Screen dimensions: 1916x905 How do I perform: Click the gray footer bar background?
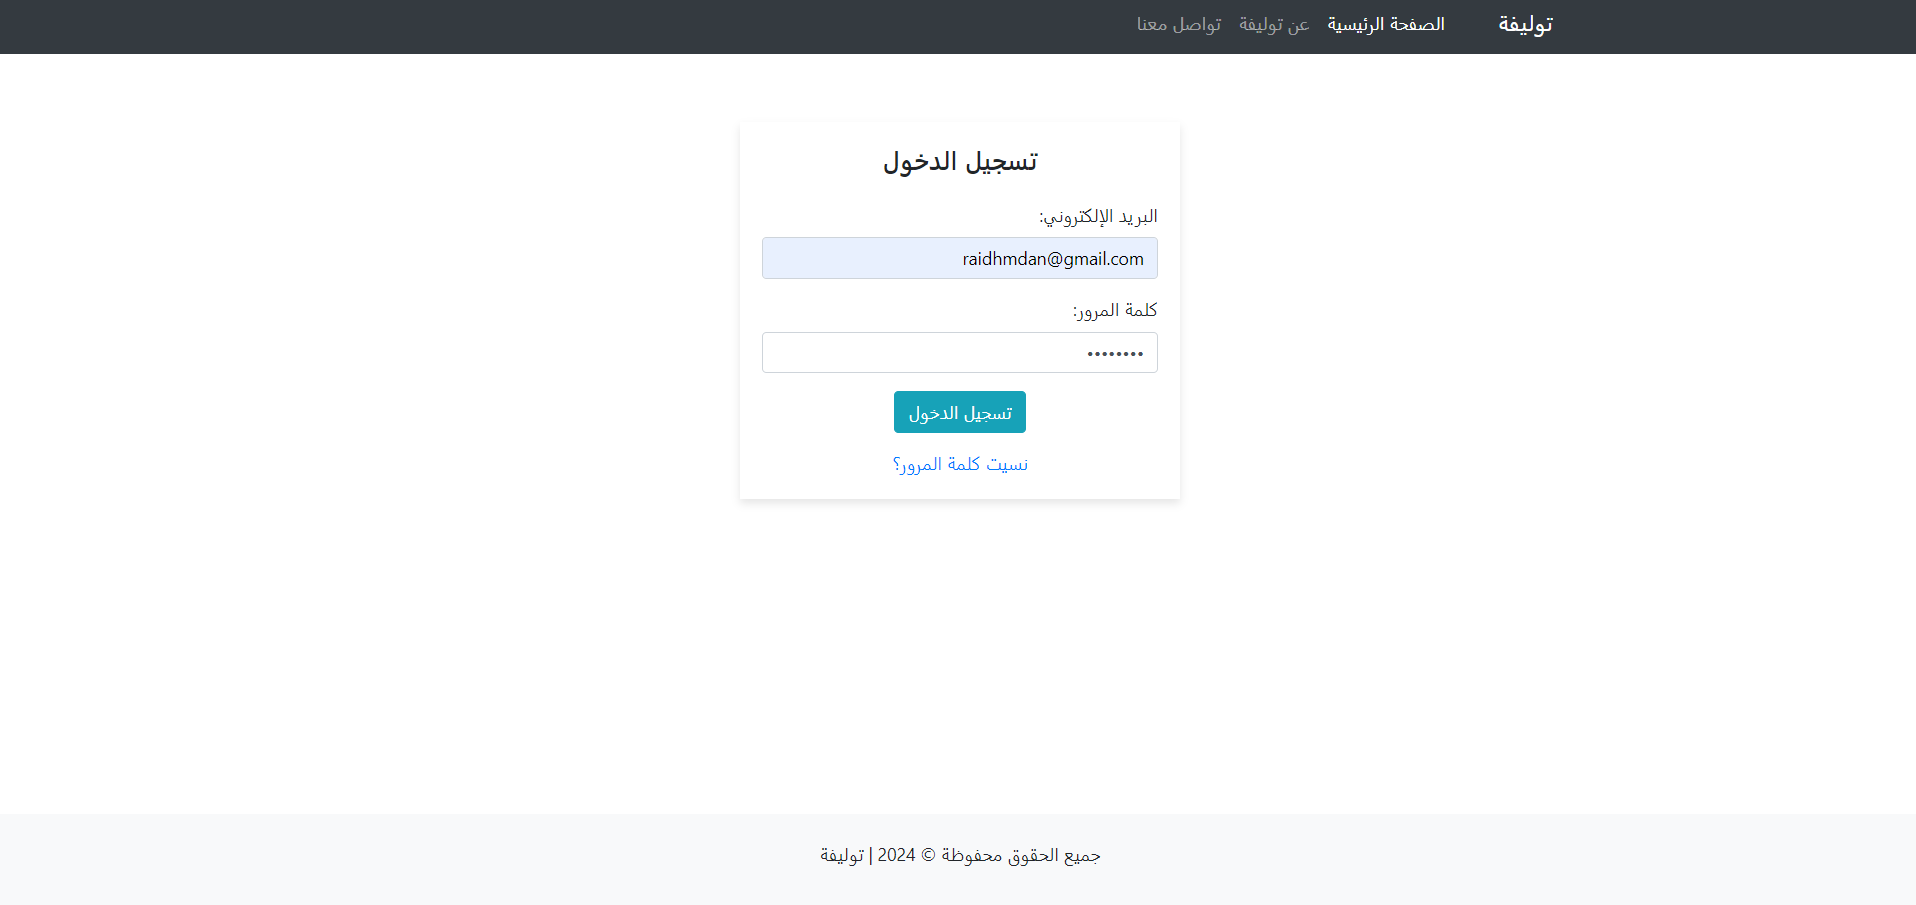point(400,860)
